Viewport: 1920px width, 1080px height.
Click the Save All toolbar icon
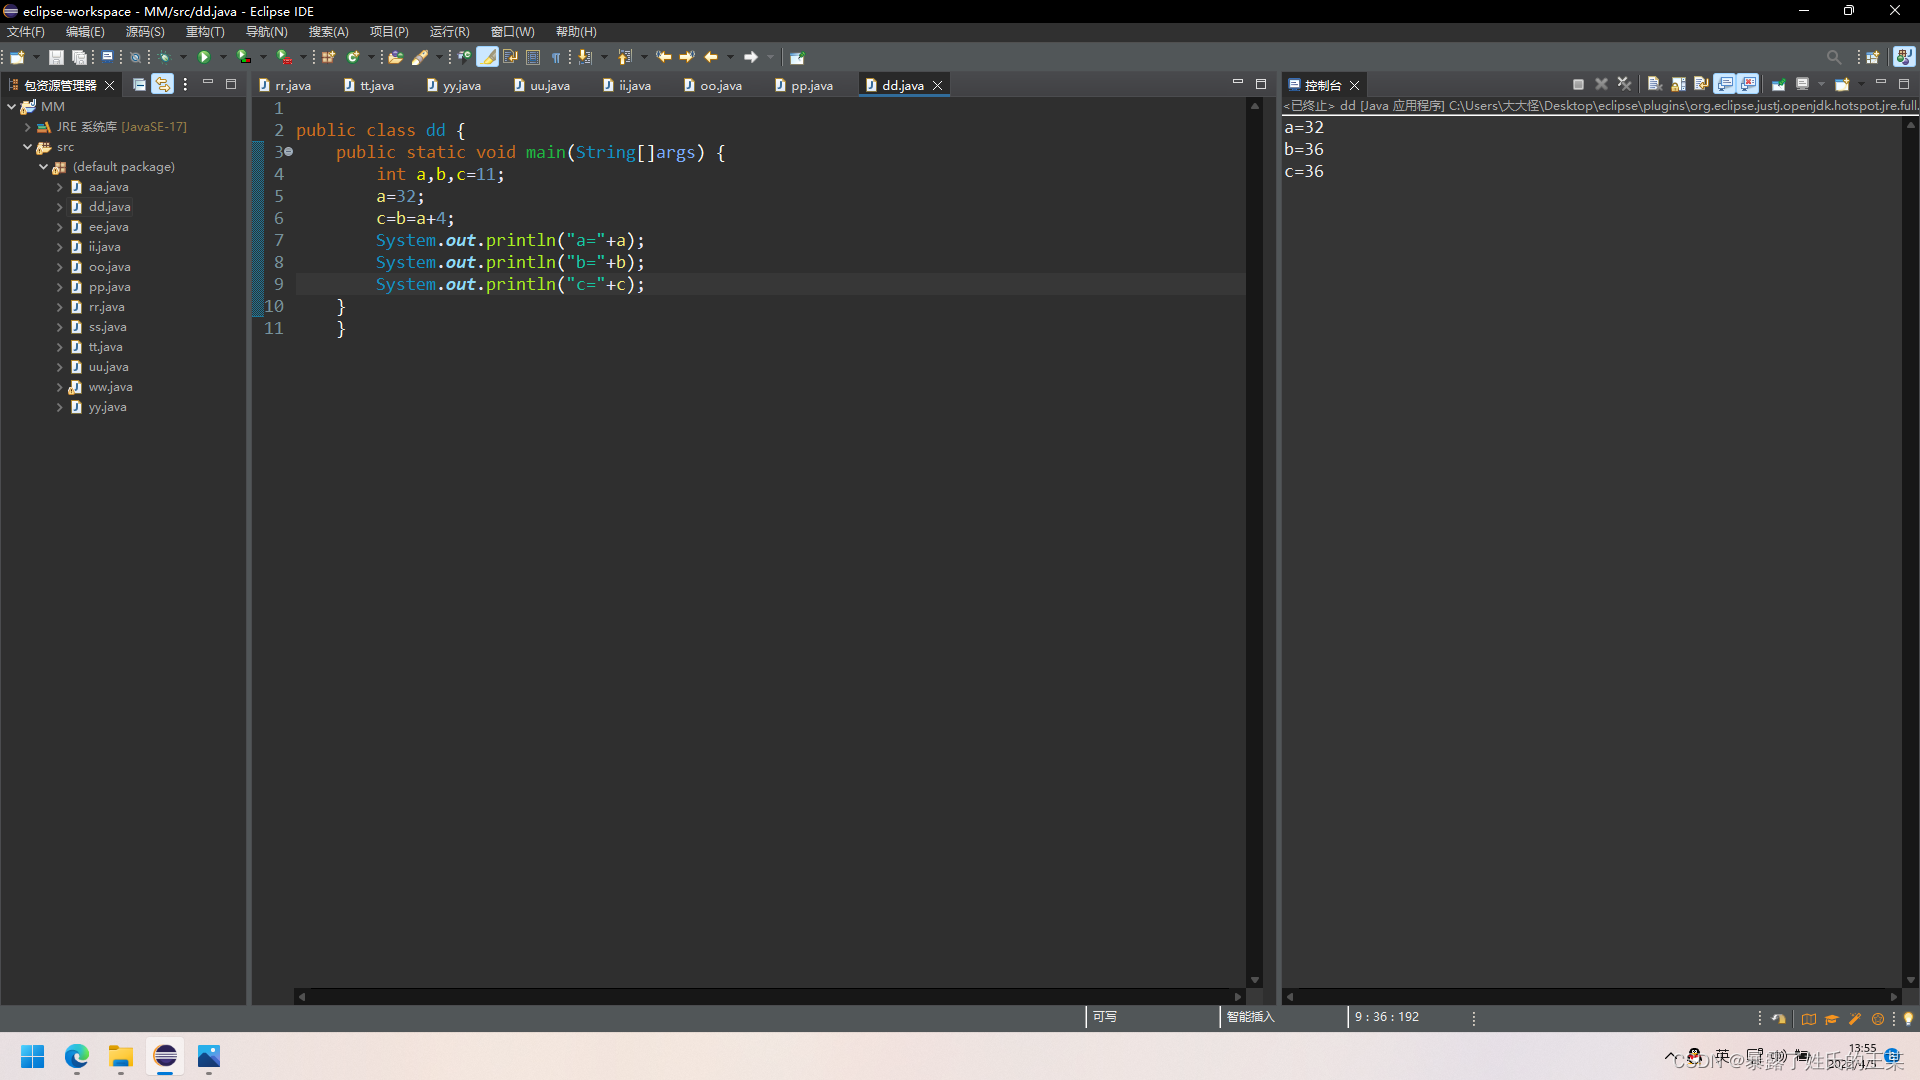79,57
